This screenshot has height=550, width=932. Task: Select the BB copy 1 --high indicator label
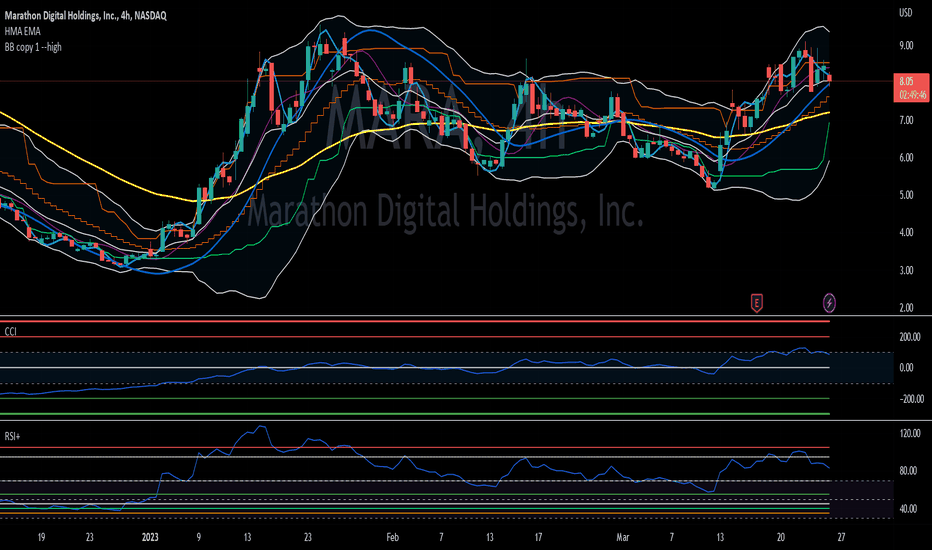(x=33, y=46)
